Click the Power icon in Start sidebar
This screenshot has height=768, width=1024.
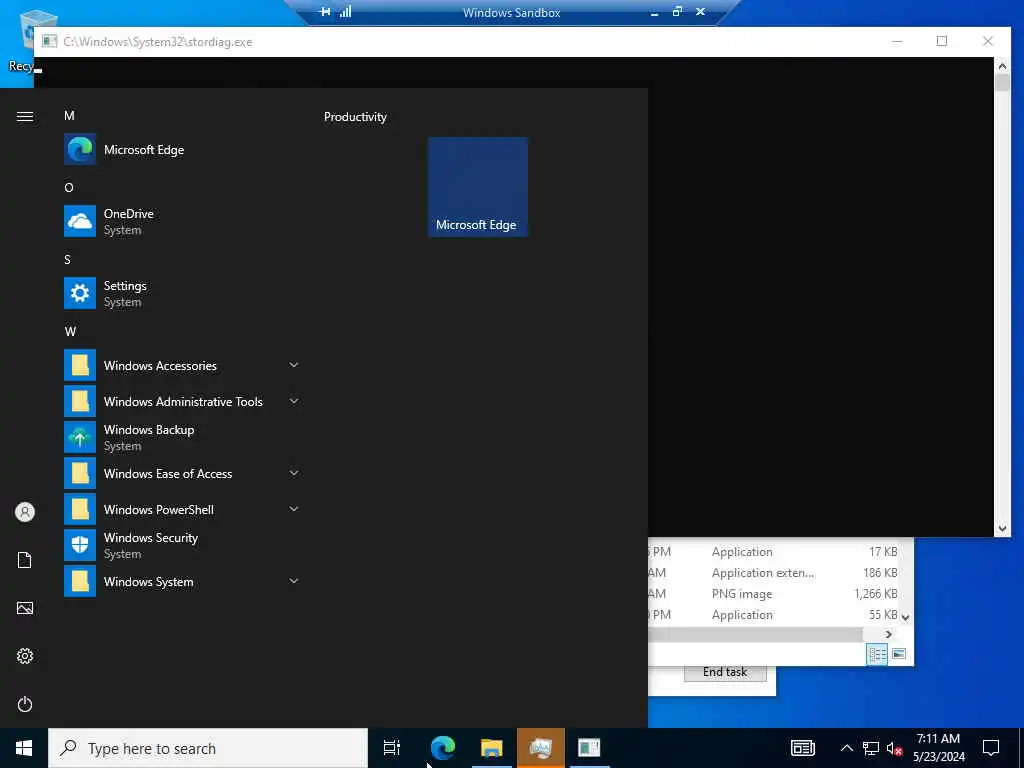point(25,704)
